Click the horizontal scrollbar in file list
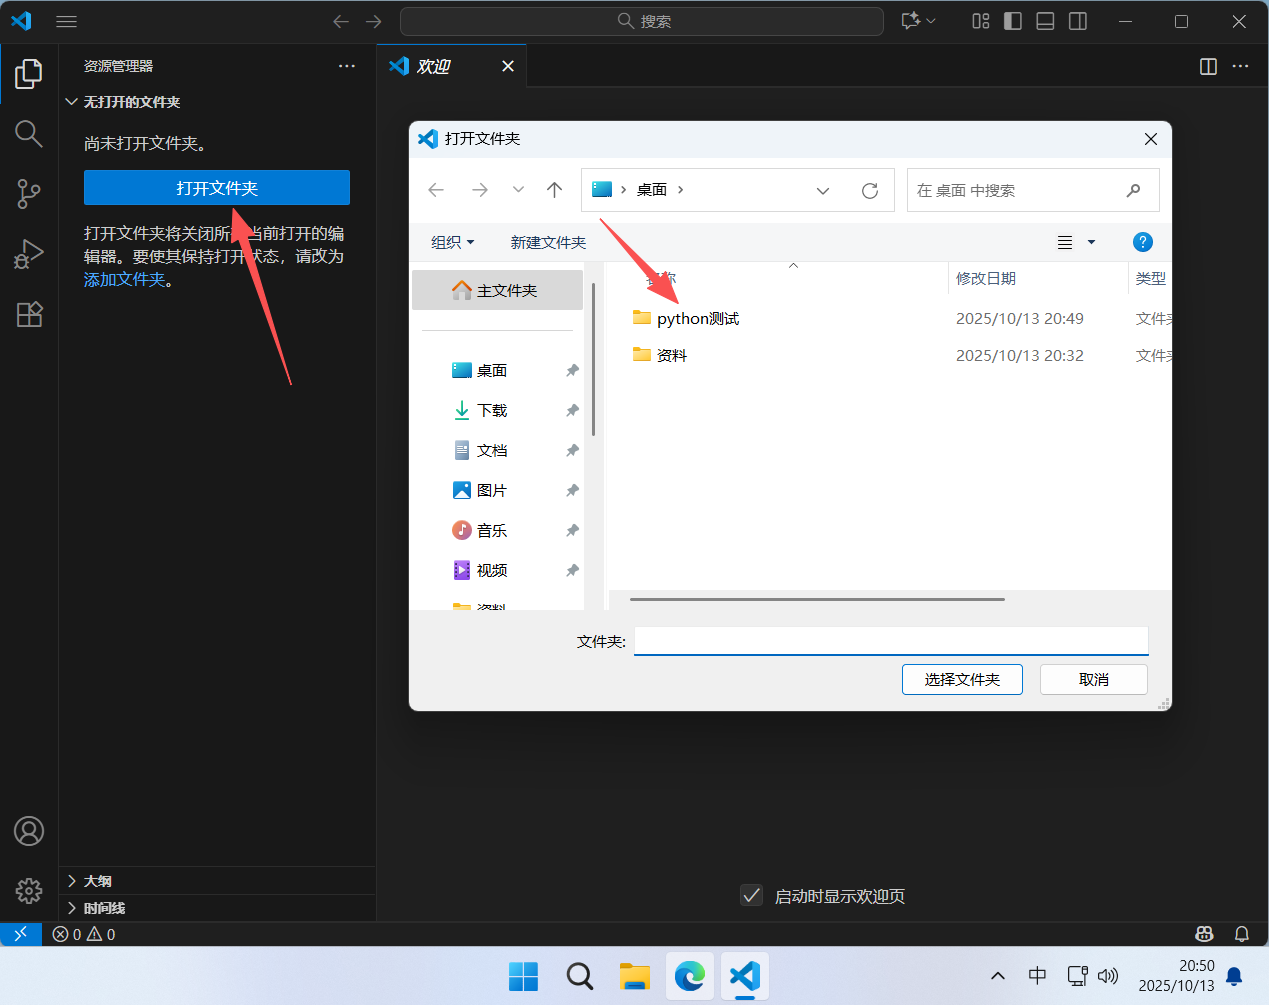Screen dimensions: 1269x1005 pos(817,599)
